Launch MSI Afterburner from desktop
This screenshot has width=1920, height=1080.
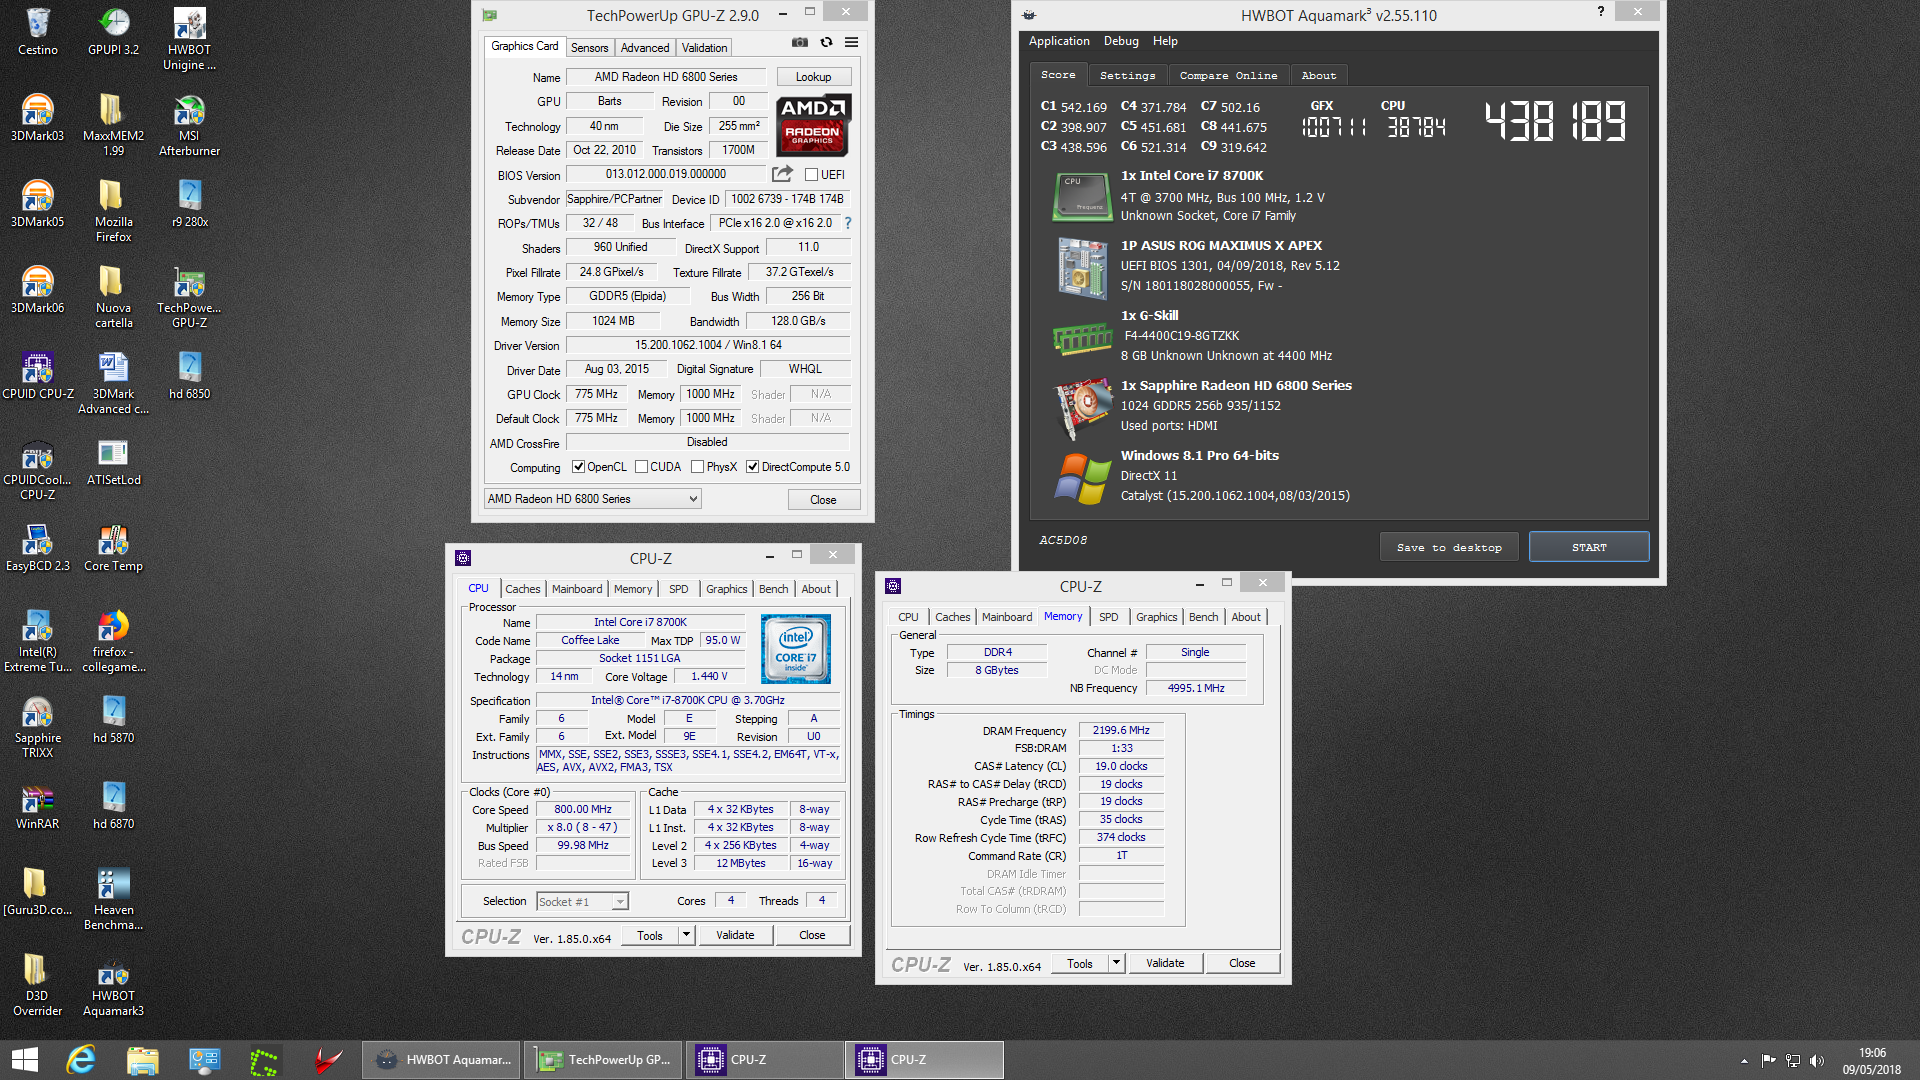[x=189, y=125]
